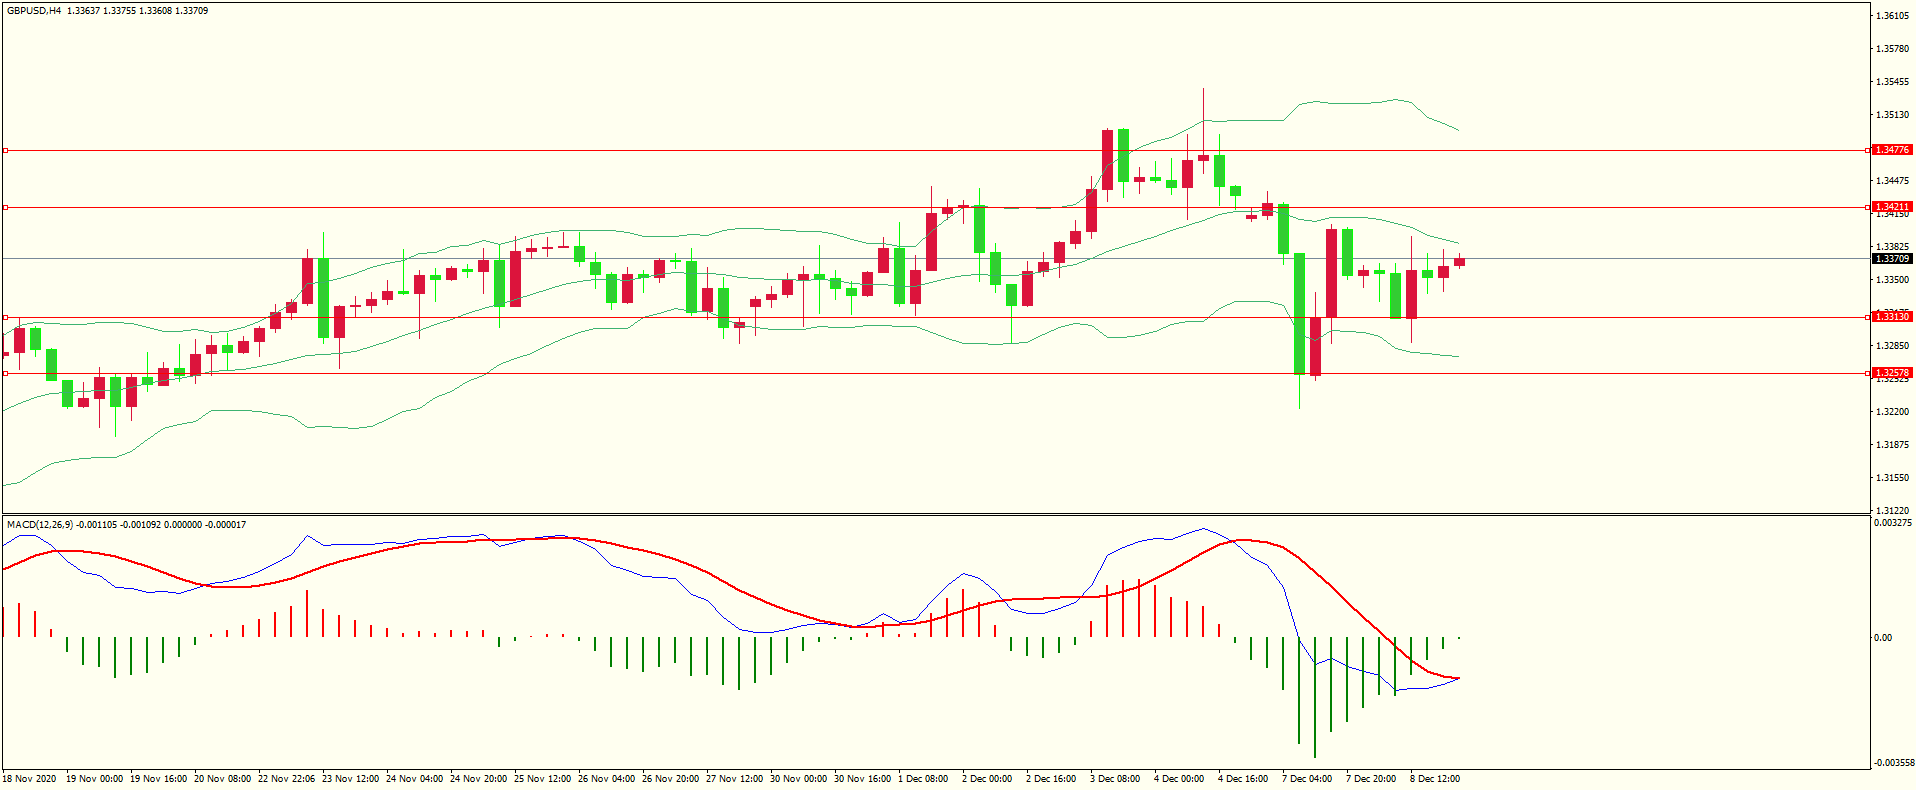Click the -0.003558 value on MACD scale
This screenshot has width=1916, height=790.
[1892, 762]
